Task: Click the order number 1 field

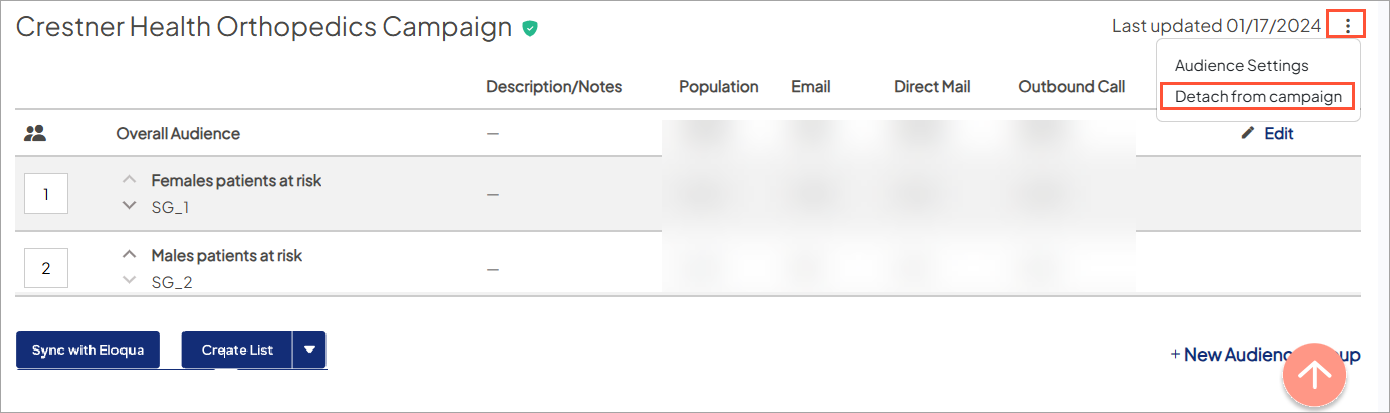Action: coord(46,194)
